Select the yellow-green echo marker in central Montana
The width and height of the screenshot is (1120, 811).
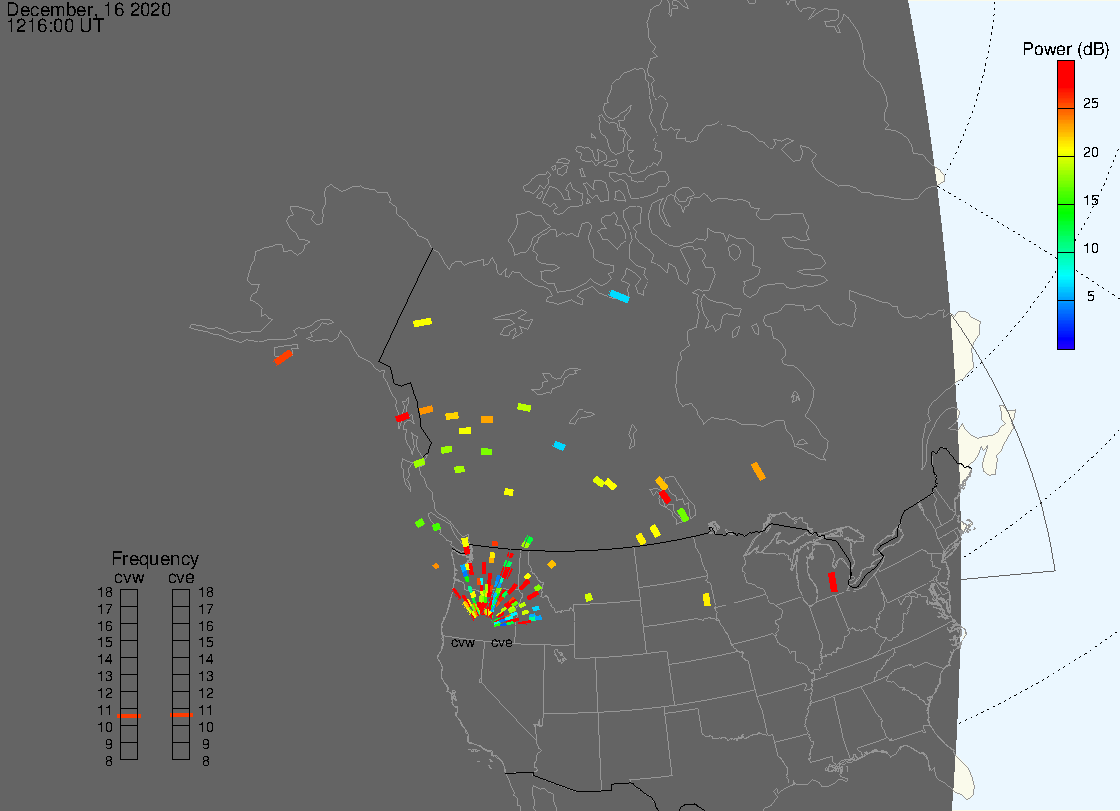tap(589, 597)
